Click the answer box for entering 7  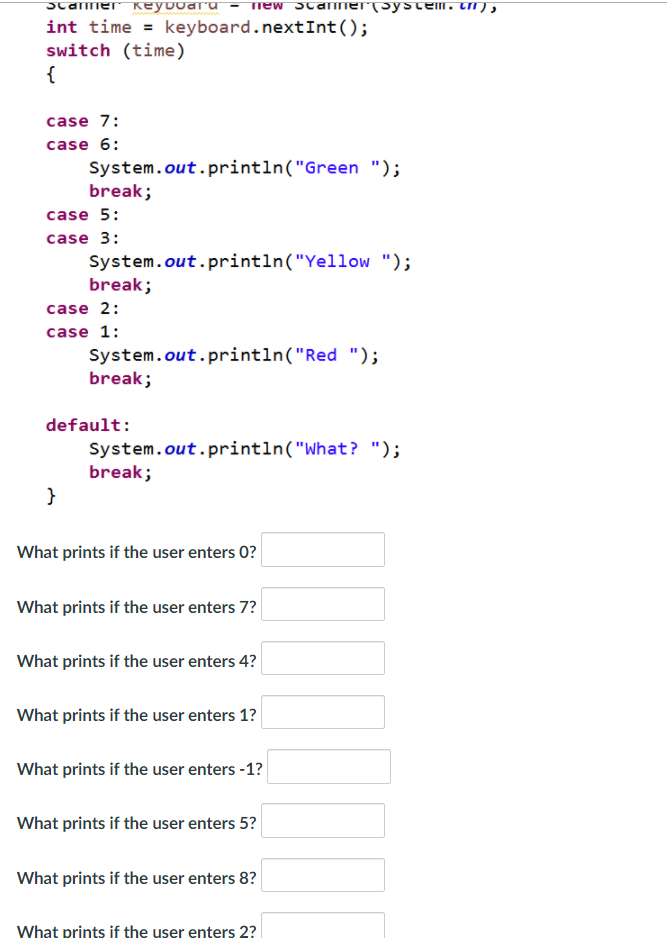(x=322, y=604)
